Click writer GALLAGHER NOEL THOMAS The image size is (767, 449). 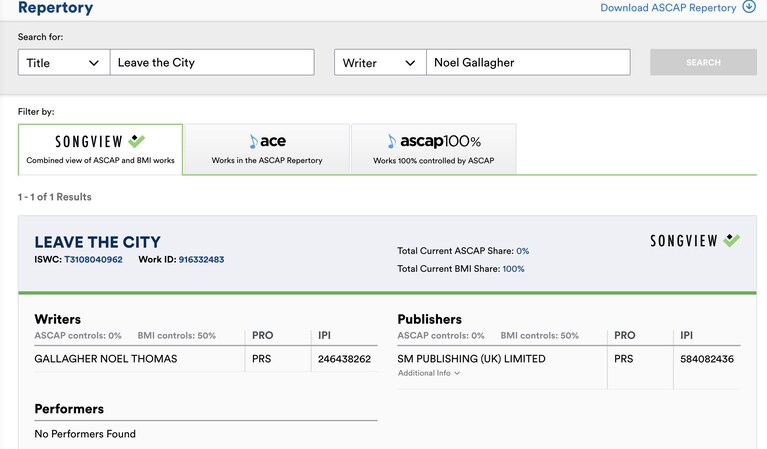[106, 359]
